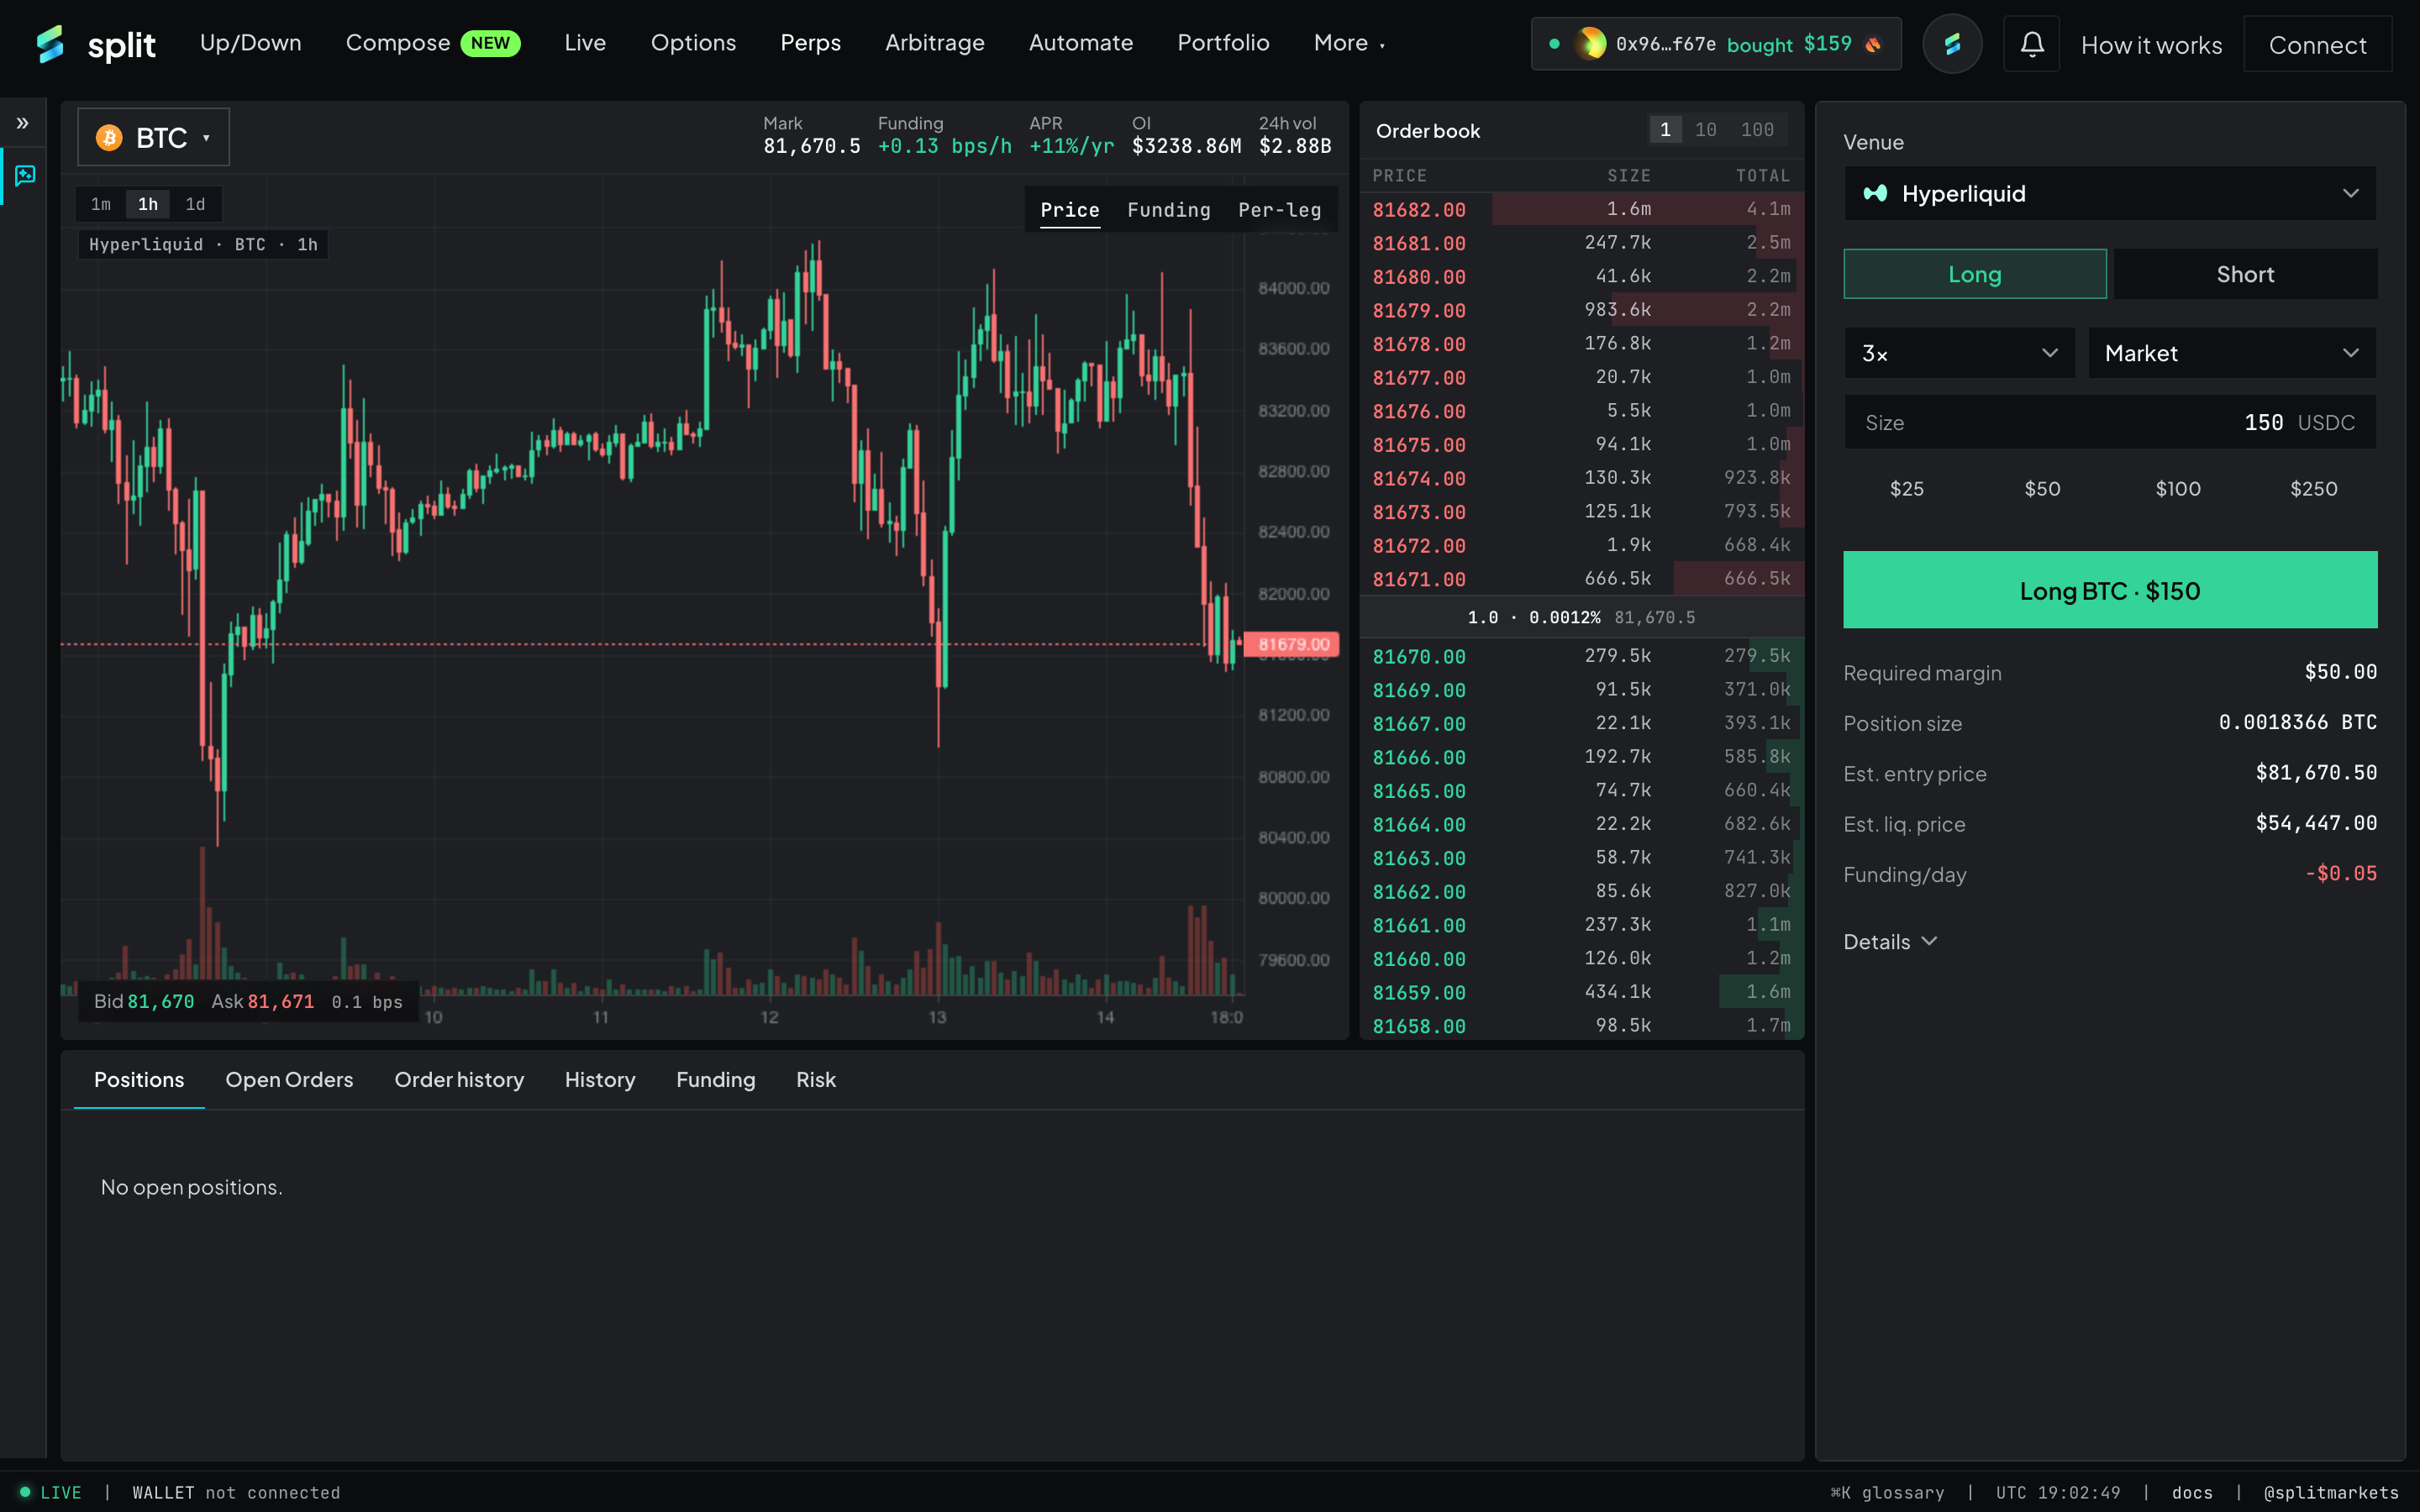Open the 3x leverage dropdown
2420x1512 pixels.
(x=1959, y=353)
